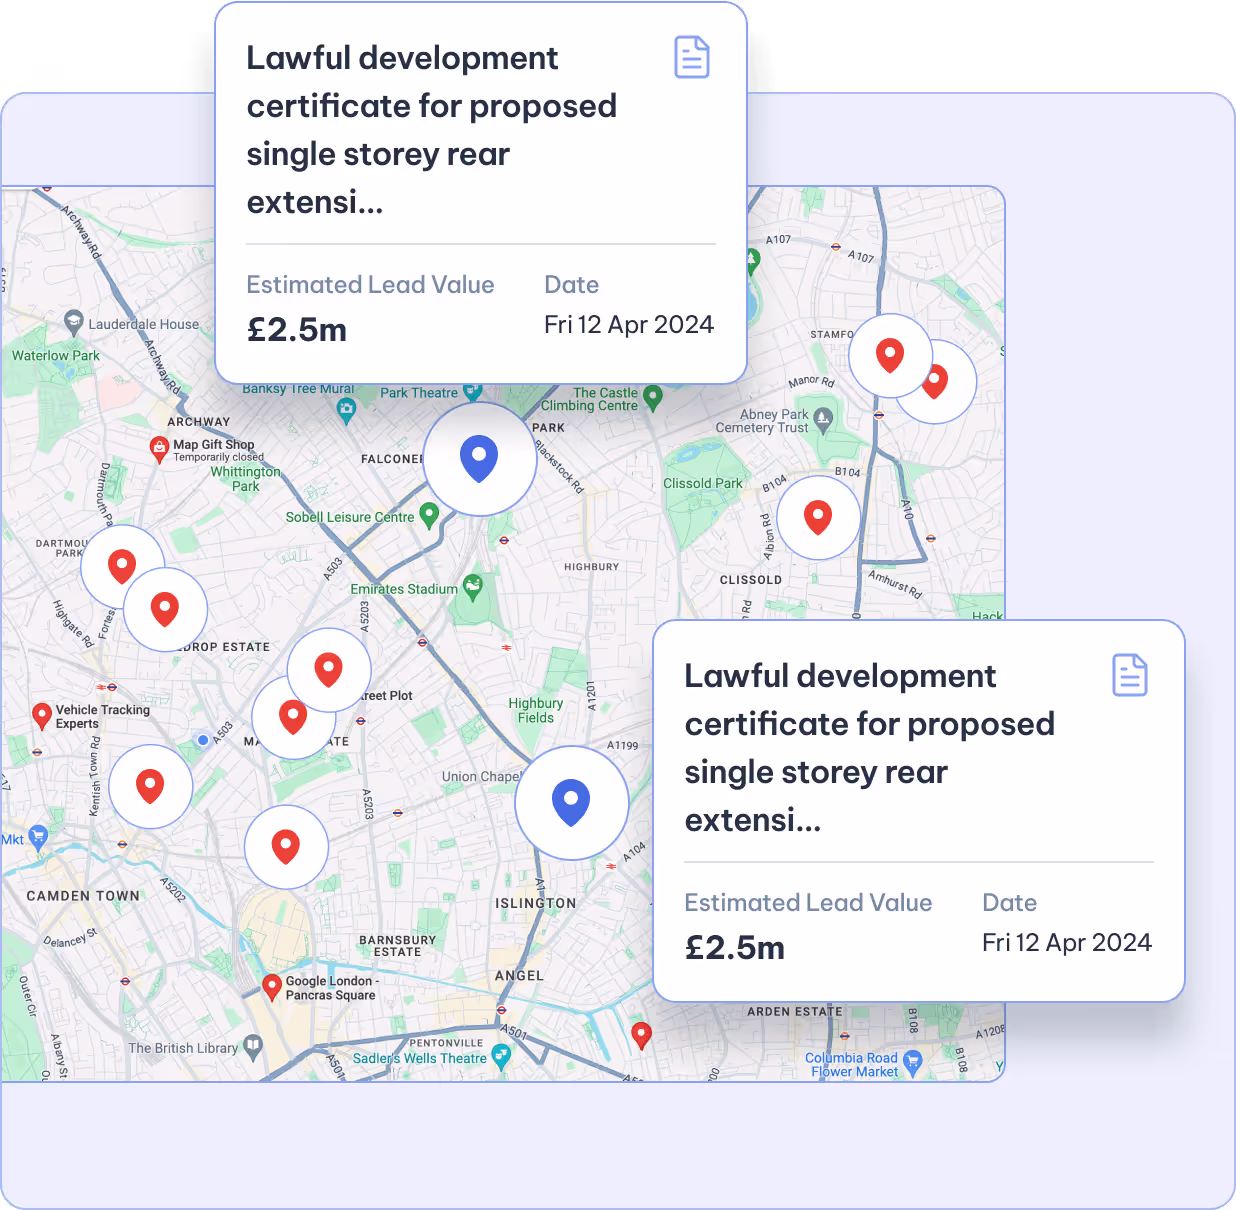The height and width of the screenshot is (1210, 1236).
Task: Click the Banksy Tree Mural marker
Action: (x=346, y=409)
